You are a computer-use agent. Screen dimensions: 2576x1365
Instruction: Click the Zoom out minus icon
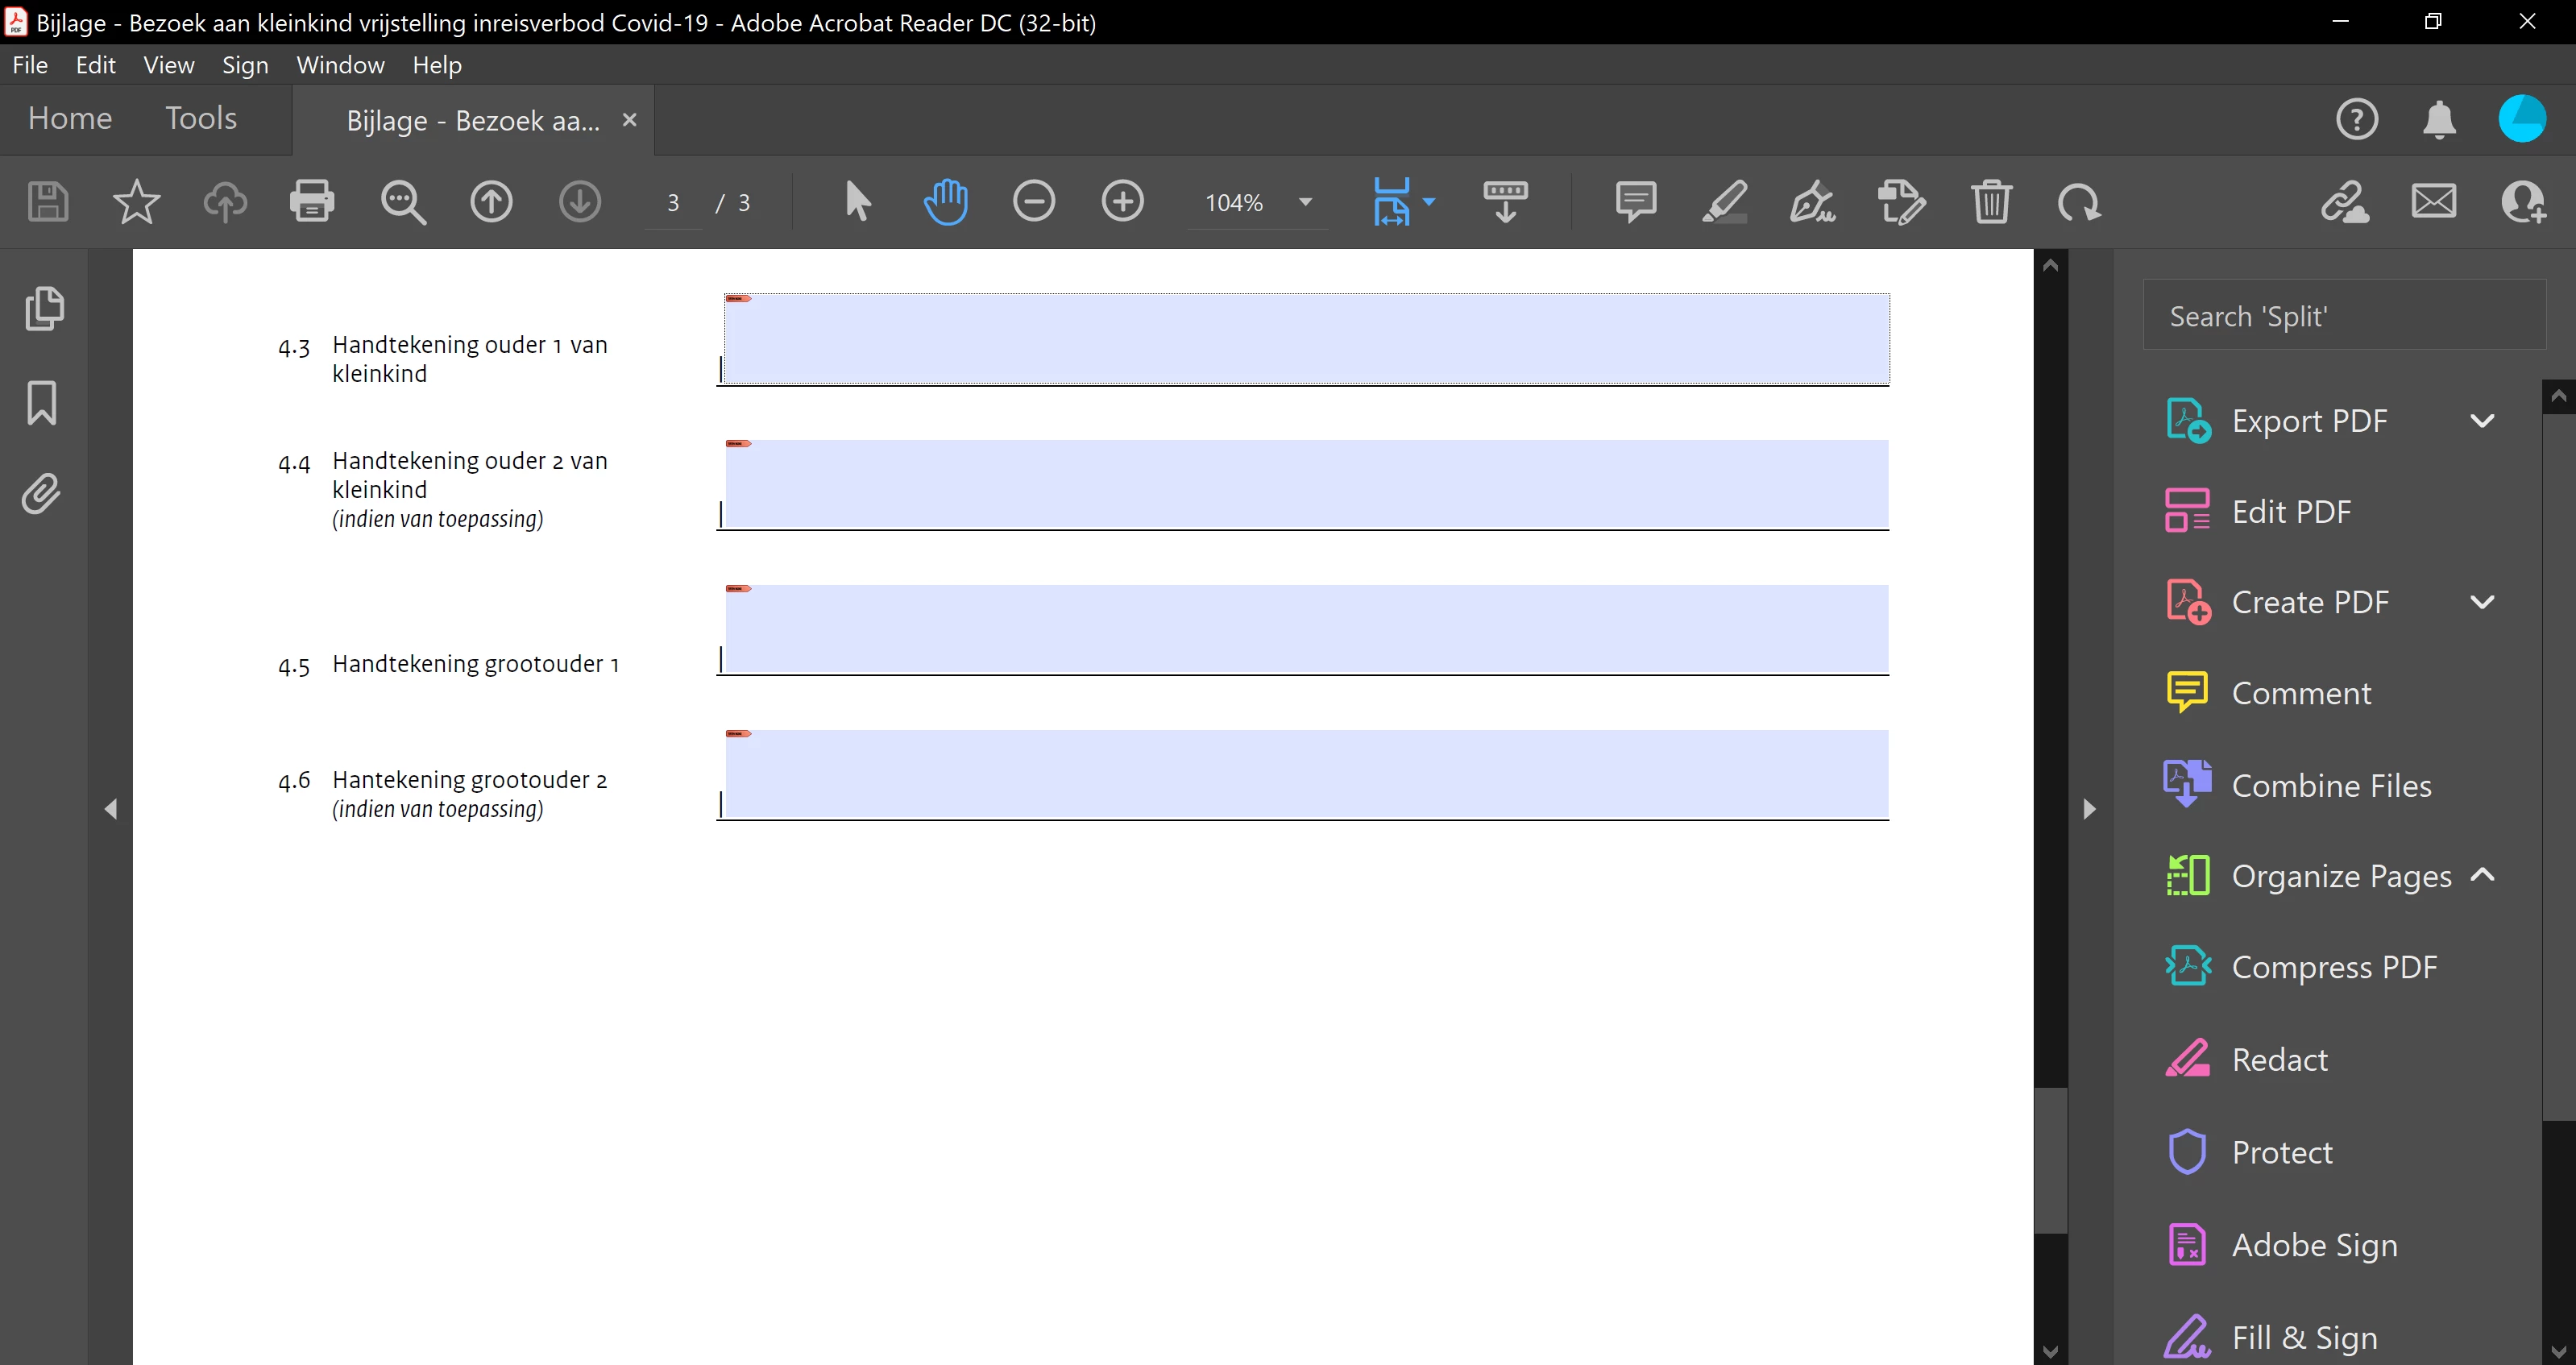[1033, 201]
